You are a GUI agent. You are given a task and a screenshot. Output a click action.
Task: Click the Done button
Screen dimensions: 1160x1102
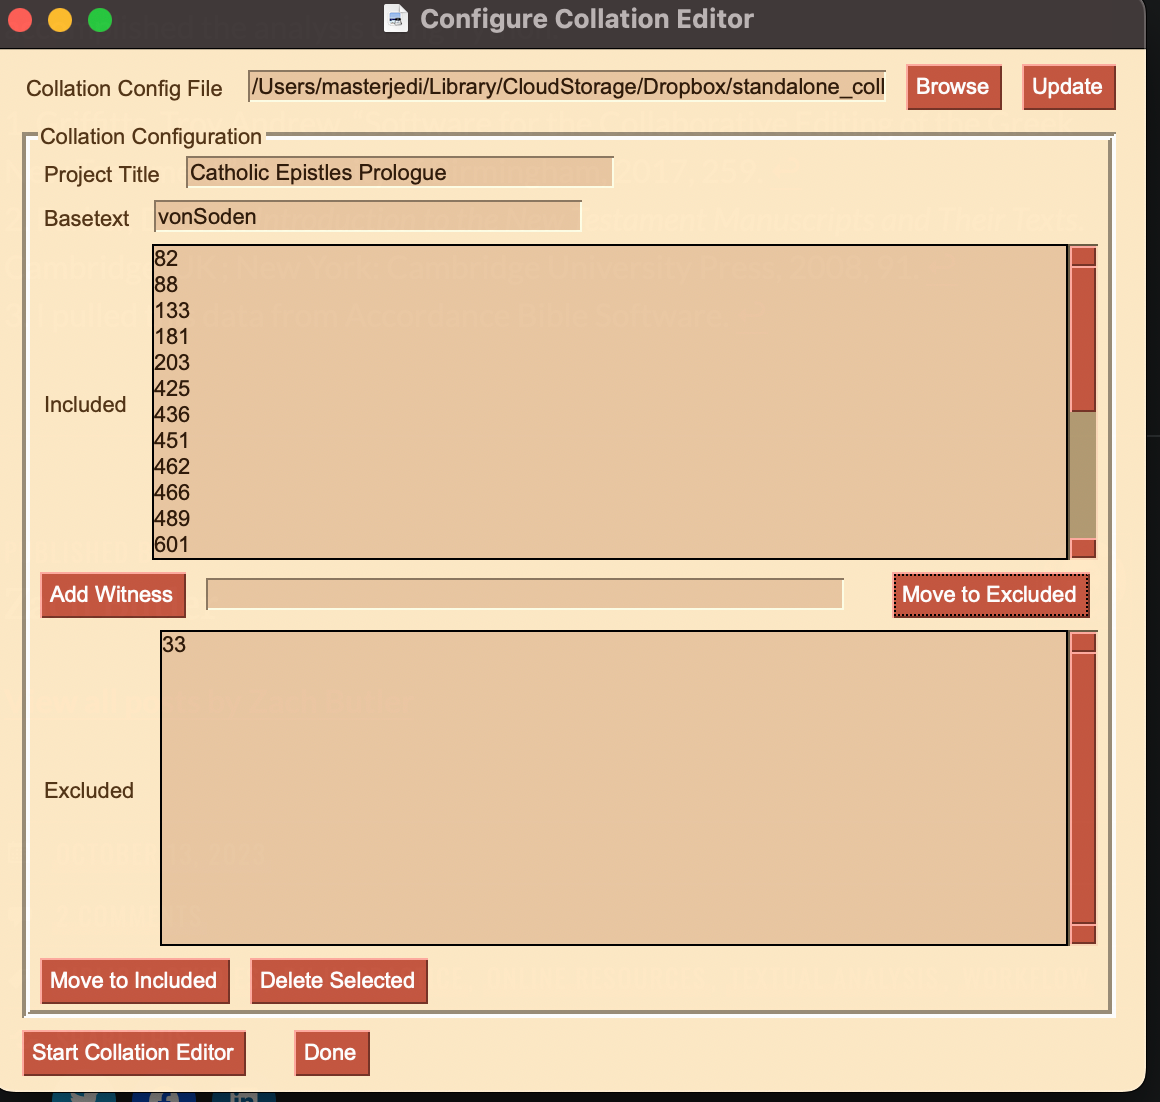pyautogui.click(x=330, y=1053)
